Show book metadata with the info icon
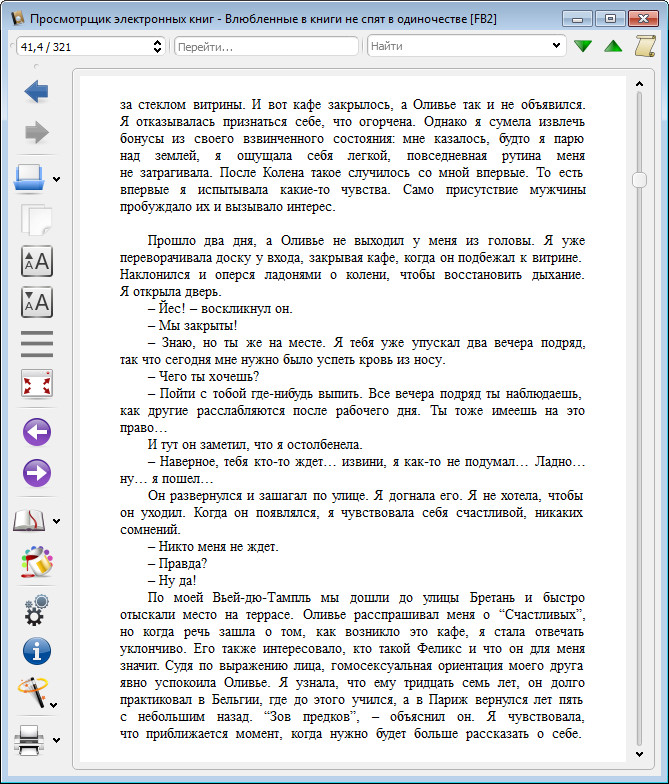Image resolution: width=669 pixels, height=784 pixels. point(36,652)
